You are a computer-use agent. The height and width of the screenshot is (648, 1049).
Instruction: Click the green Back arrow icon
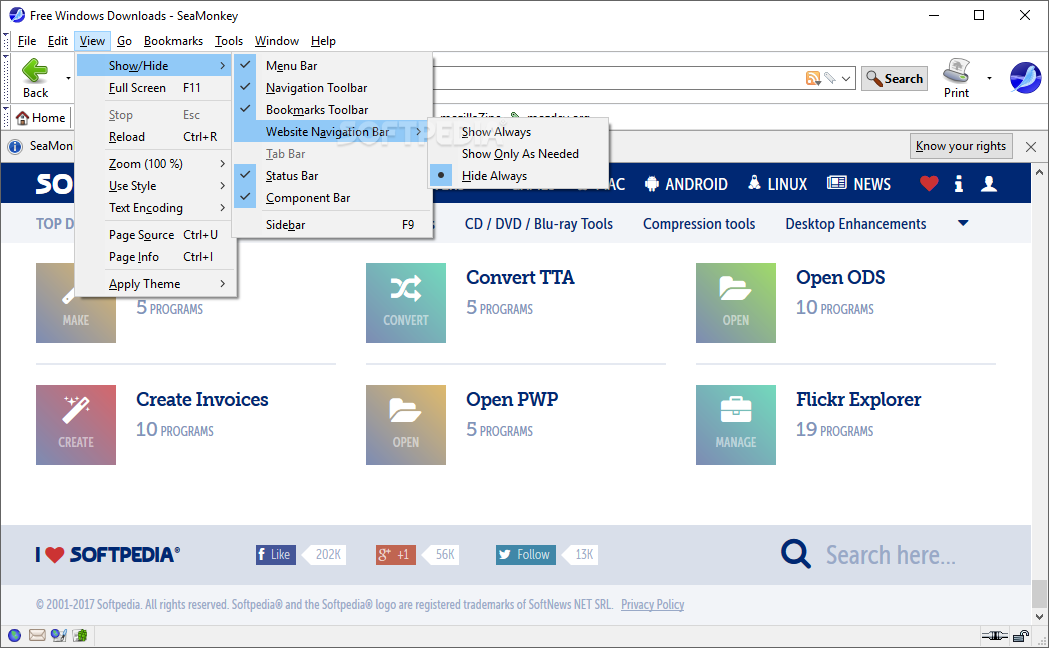click(x=35, y=71)
